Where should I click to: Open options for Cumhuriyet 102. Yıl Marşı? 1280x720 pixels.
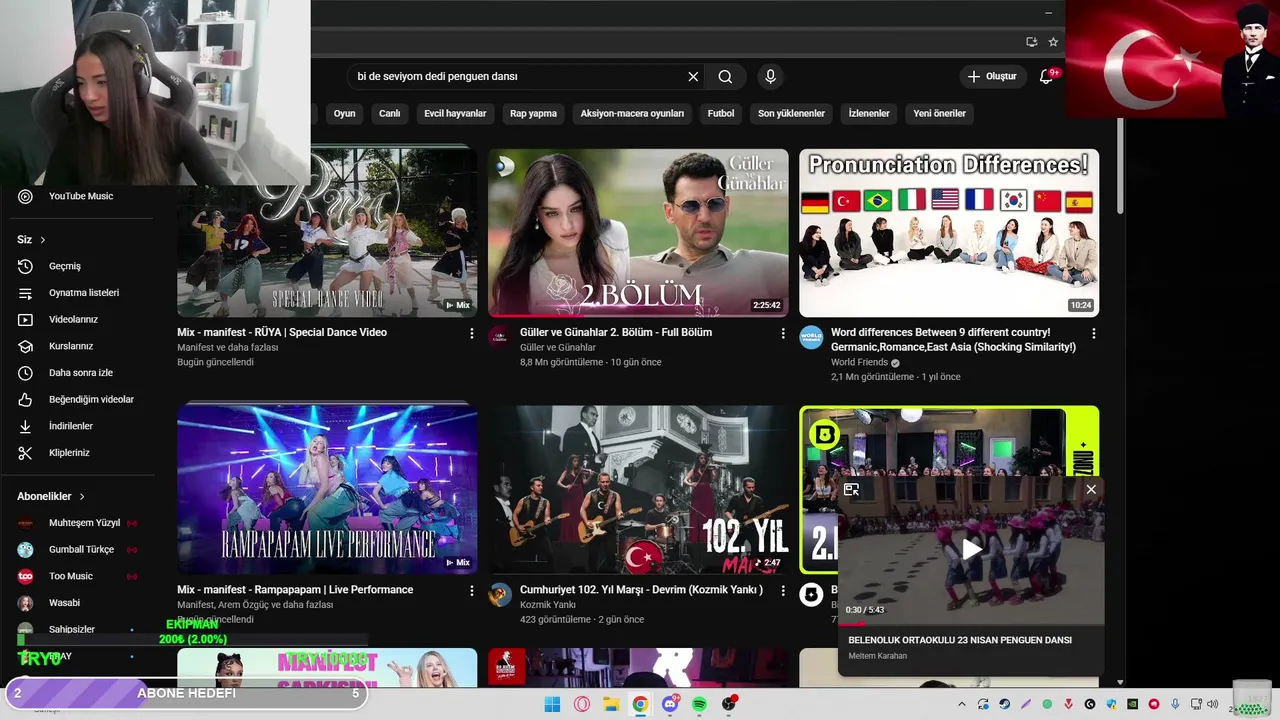(783, 591)
